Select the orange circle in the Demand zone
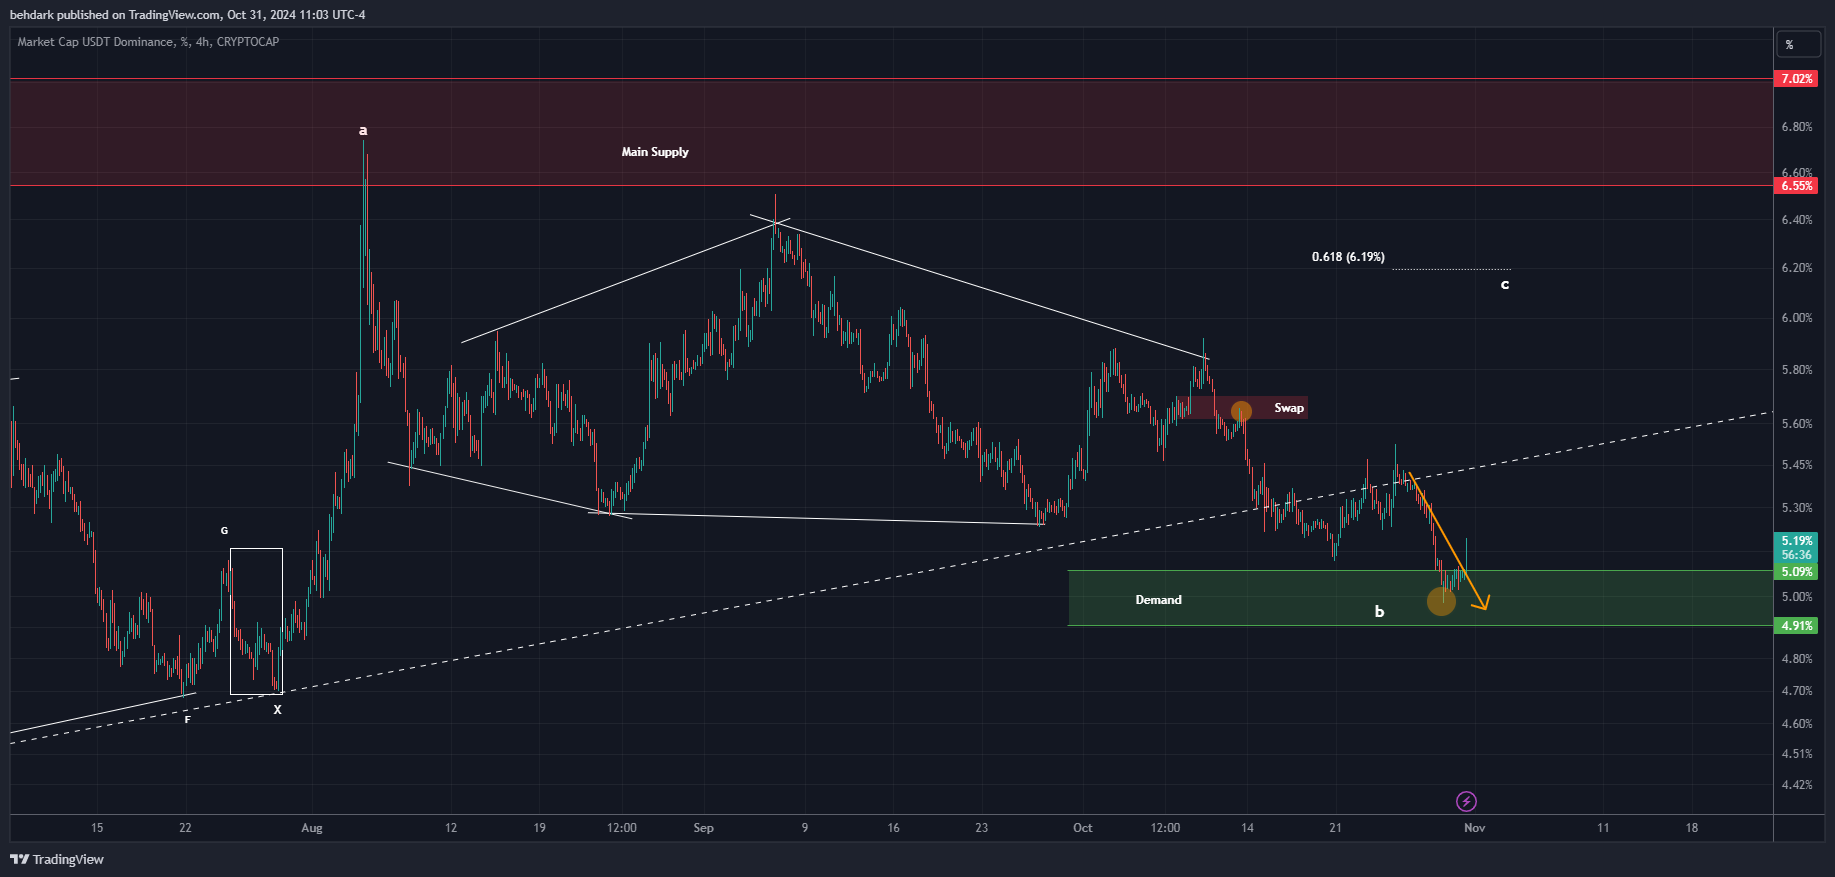The image size is (1835, 877). coord(1441,601)
